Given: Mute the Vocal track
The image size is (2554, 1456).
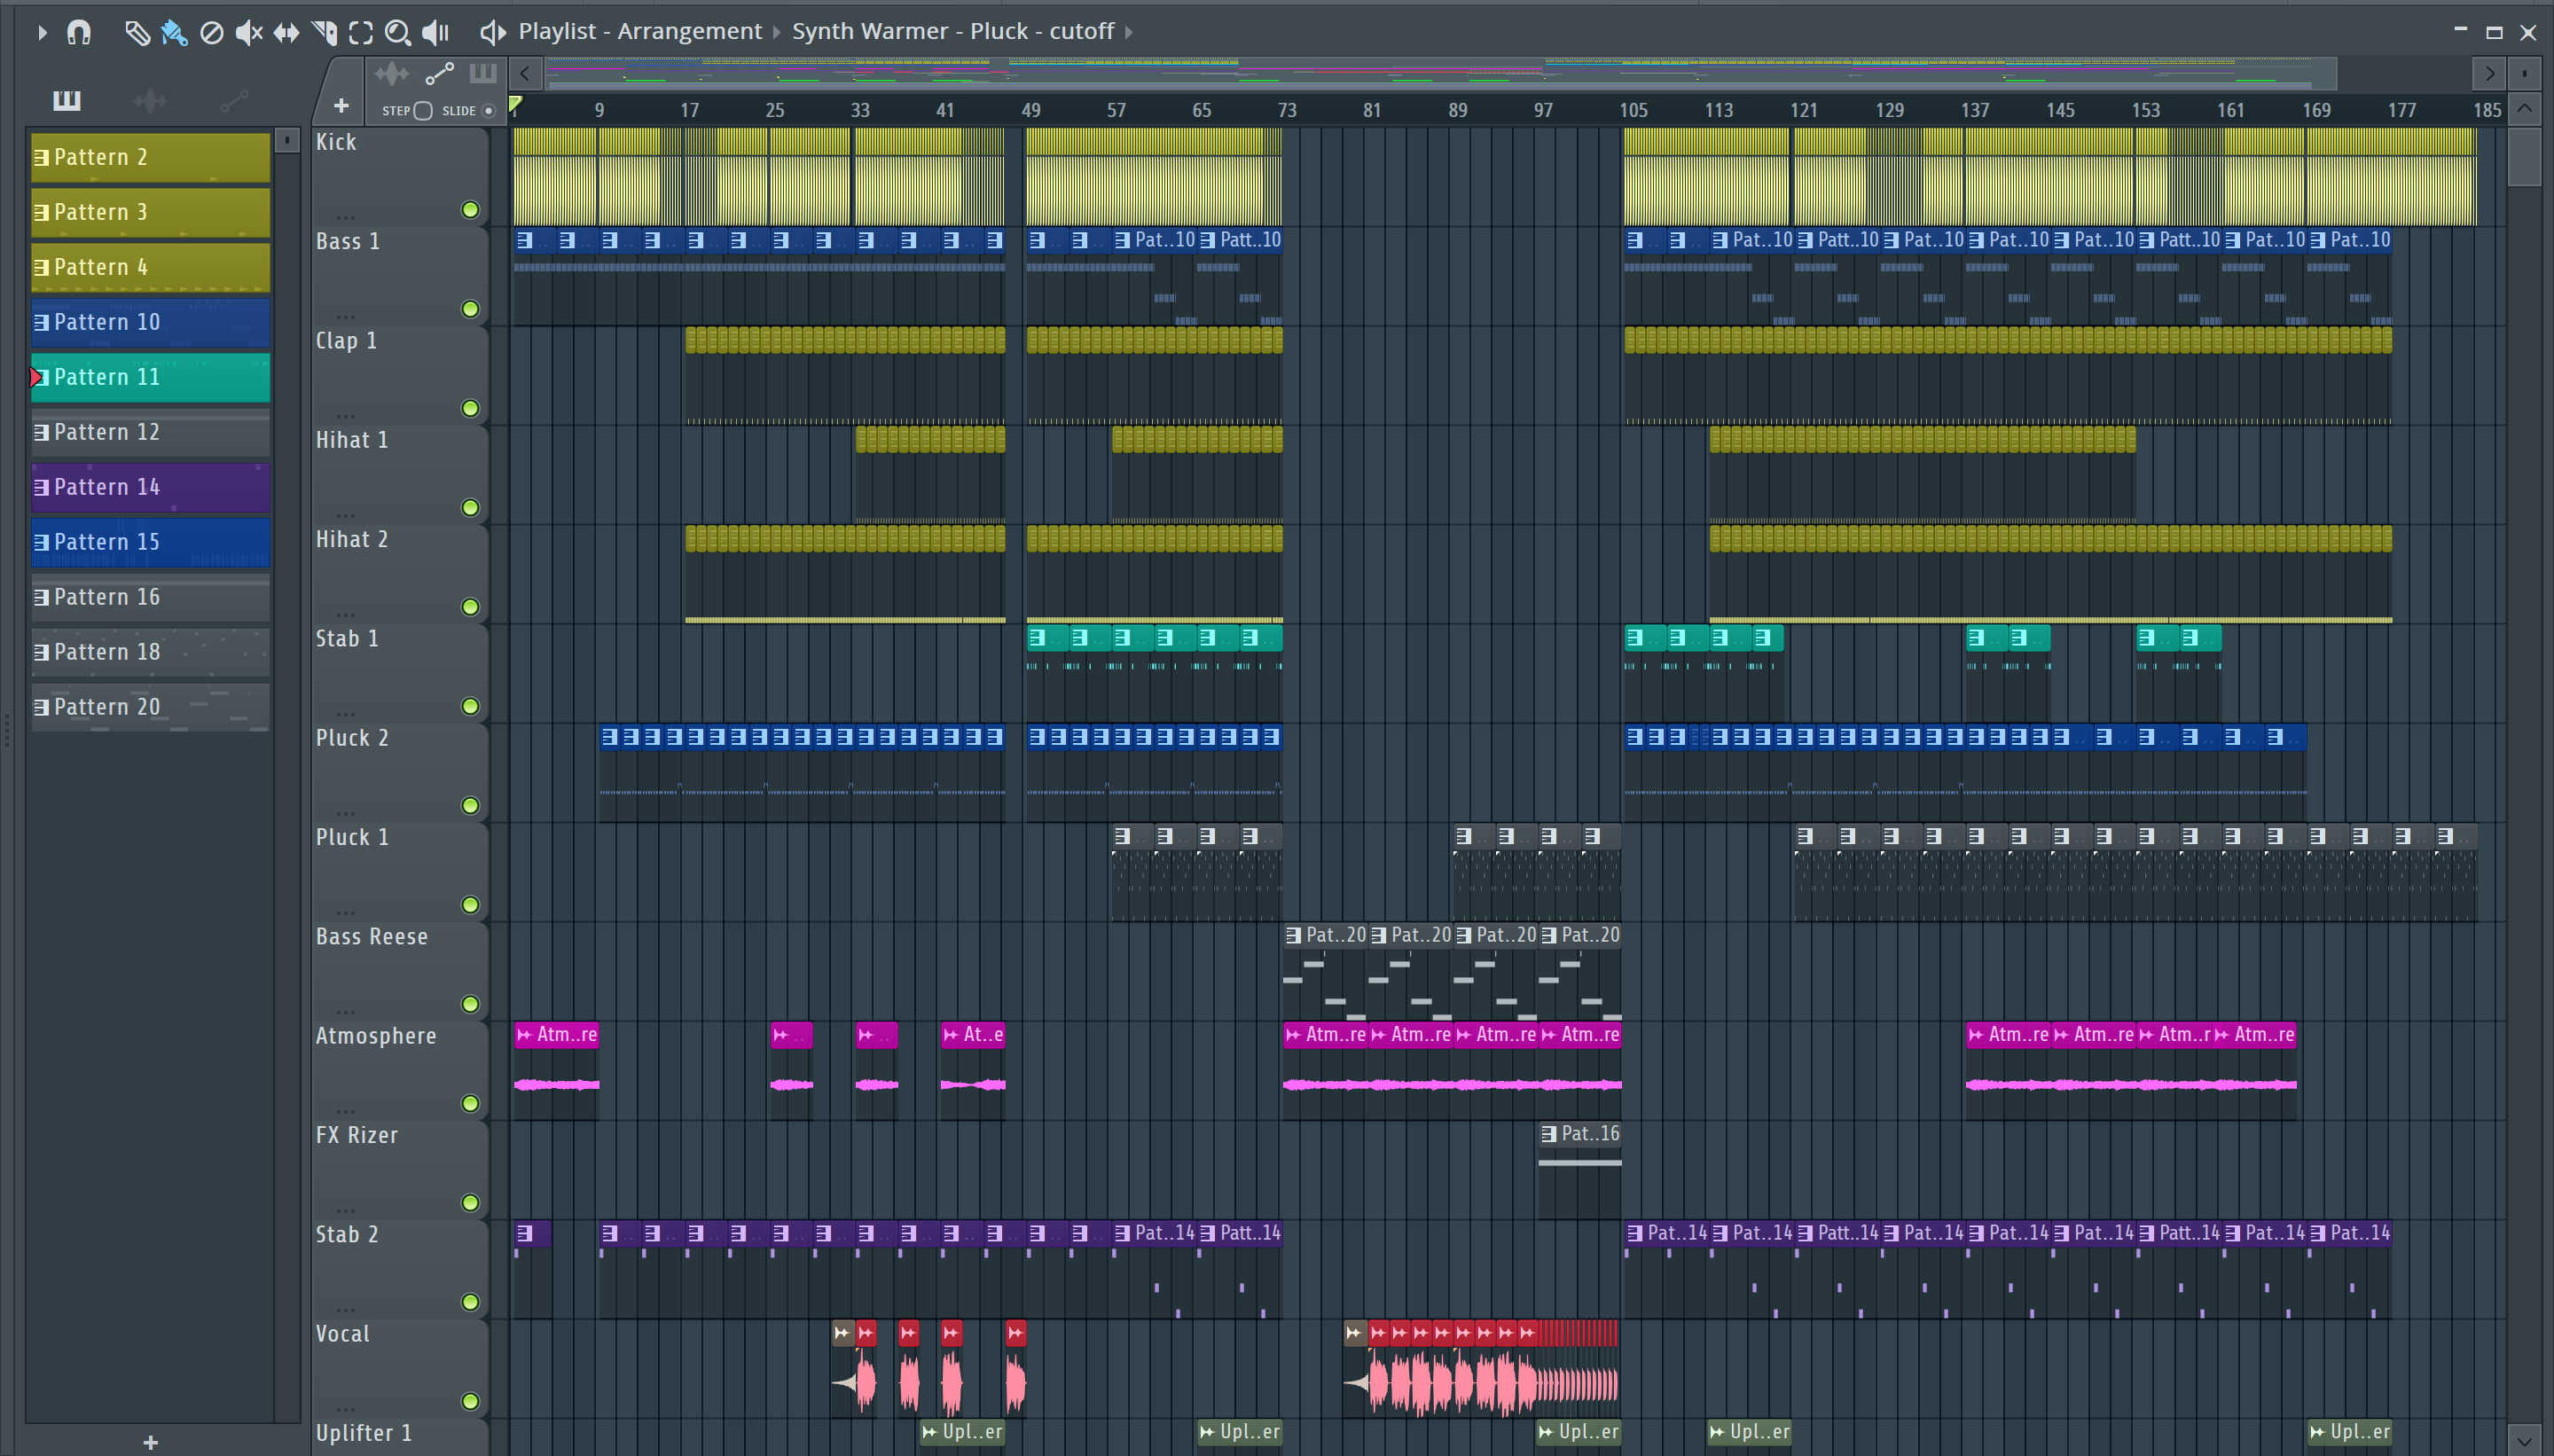Looking at the screenshot, I should tap(470, 1402).
